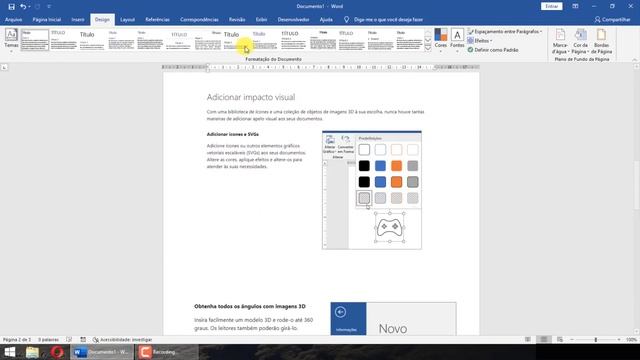Viewport: 640px width, 360px height.
Task: Click the tab selector at ruler corner
Action: pos(4,67)
